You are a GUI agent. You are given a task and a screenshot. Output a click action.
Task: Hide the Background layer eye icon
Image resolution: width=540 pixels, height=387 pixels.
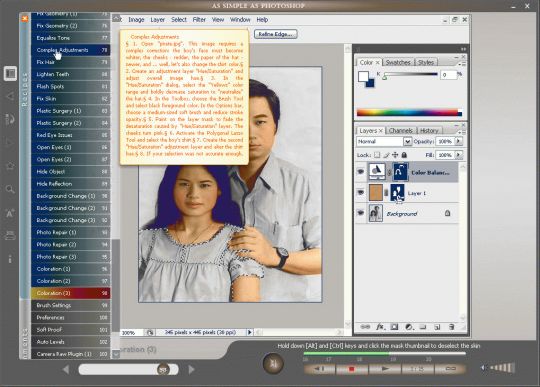tap(361, 213)
